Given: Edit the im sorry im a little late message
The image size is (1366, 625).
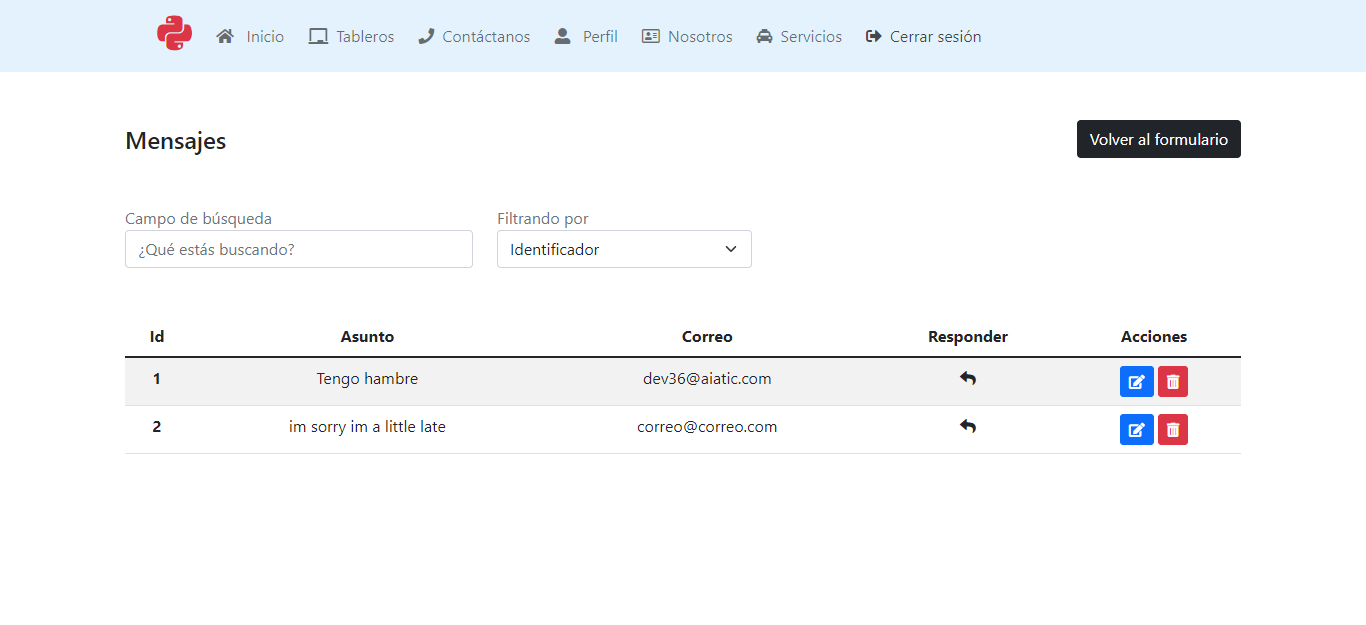Looking at the screenshot, I should tap(1137, 429).
